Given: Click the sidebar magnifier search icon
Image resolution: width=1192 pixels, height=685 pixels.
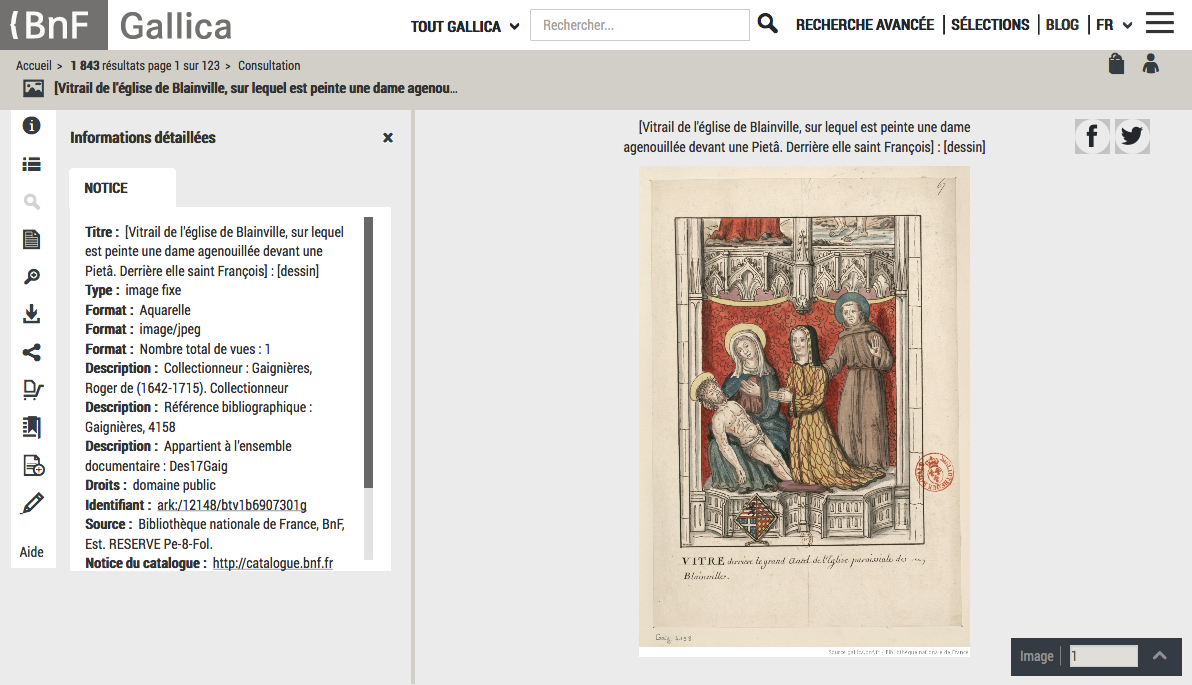Looking at the screenshot, I should [x=31, y=201].
